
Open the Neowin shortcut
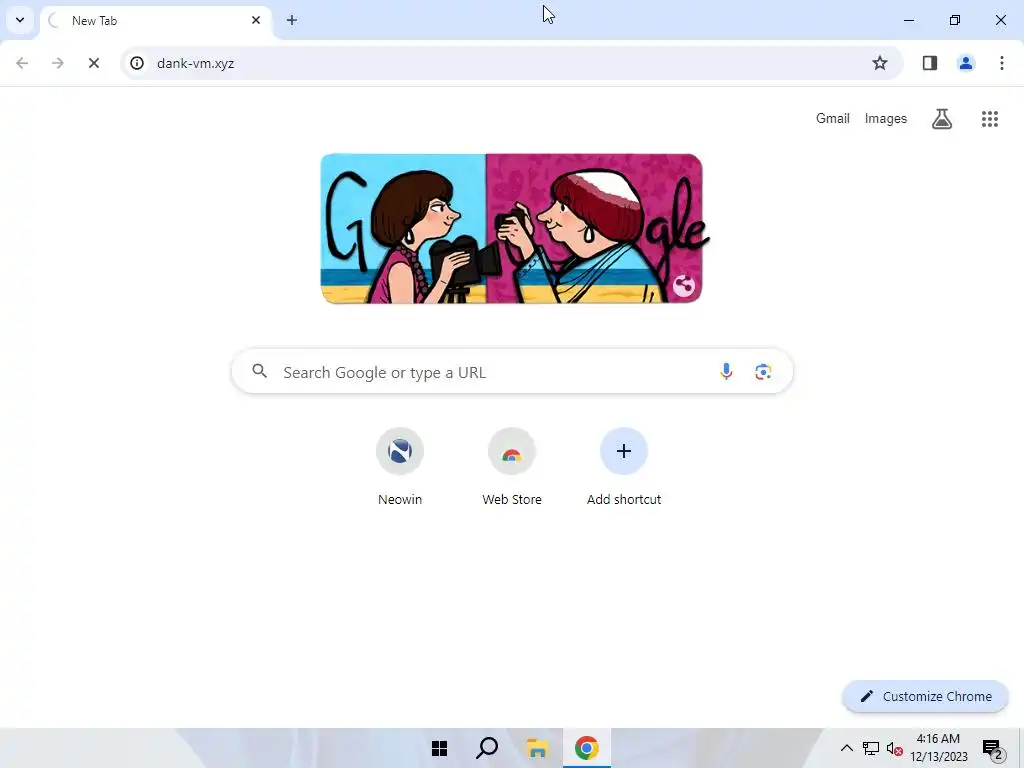click(x=400, y=468)
